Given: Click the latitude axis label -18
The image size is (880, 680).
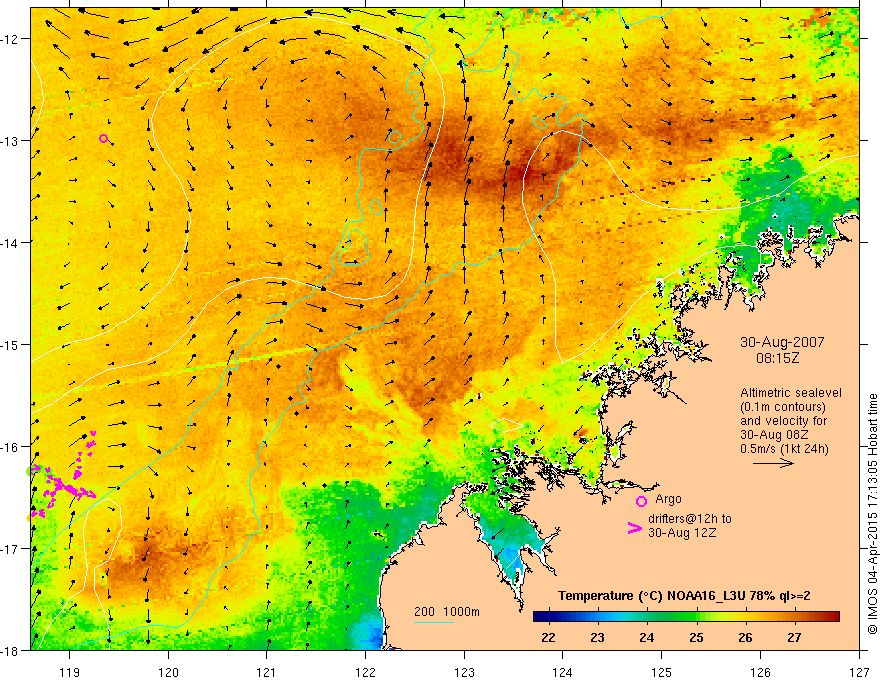Looking at the screenshot, I should [x=10, y=650].
